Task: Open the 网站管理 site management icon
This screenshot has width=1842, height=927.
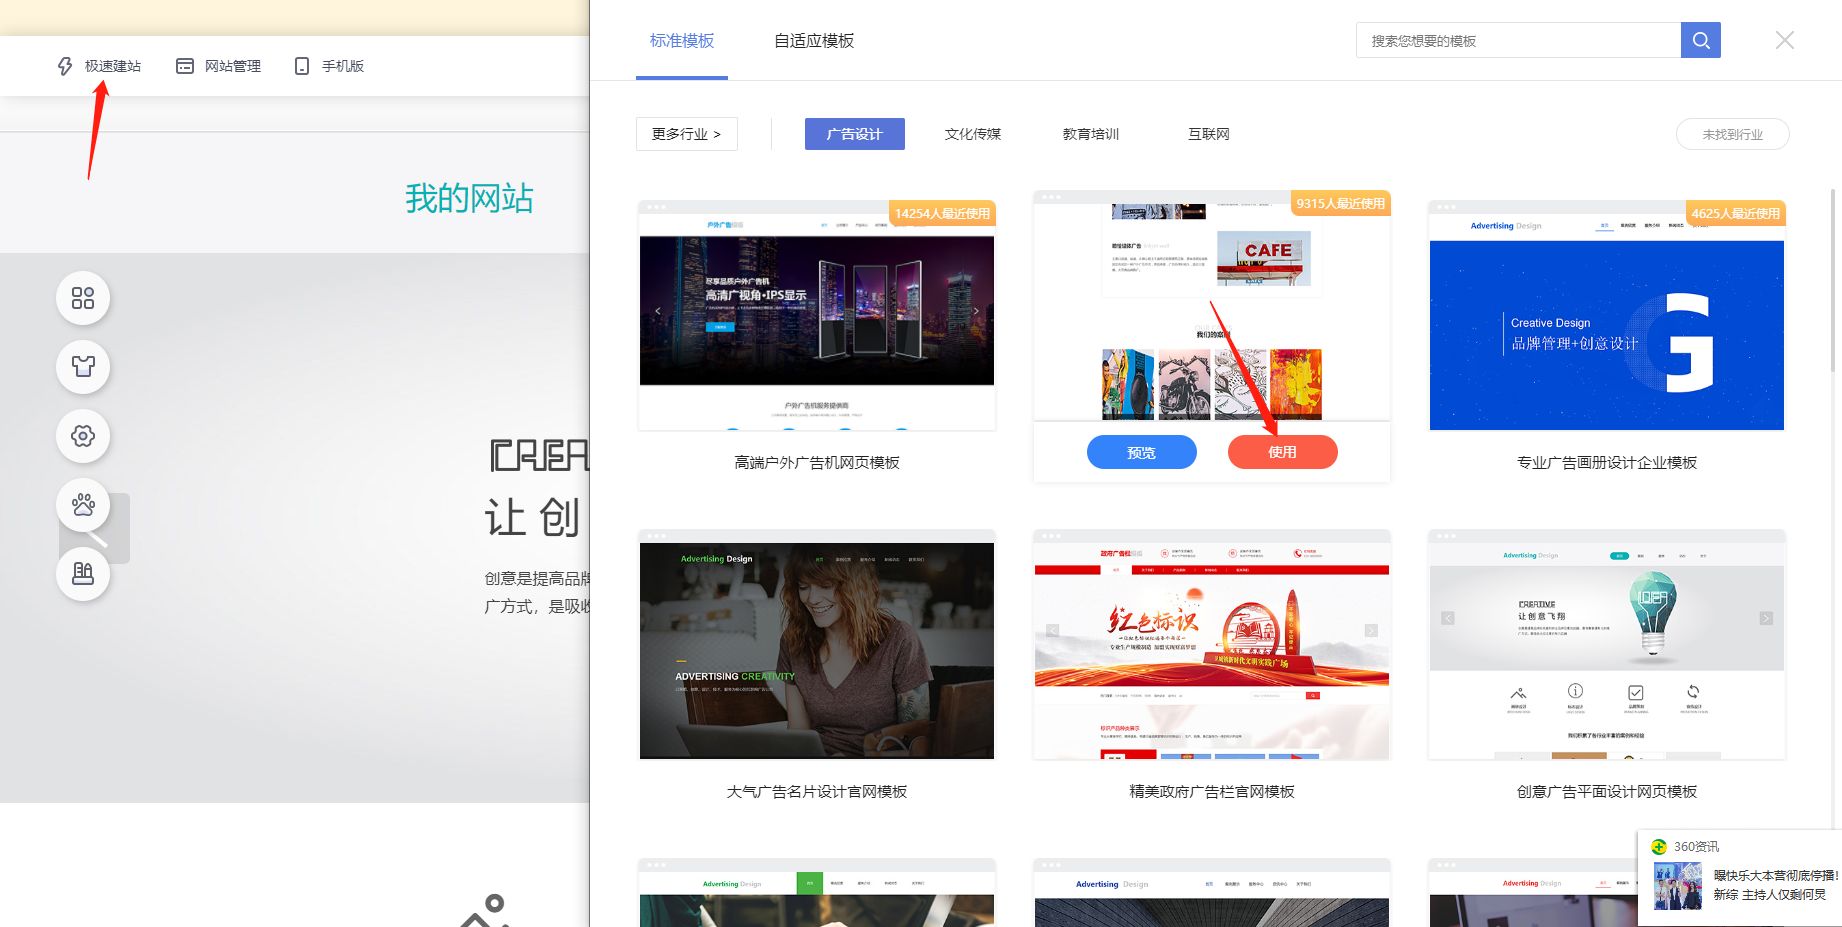Action: point(185,66)
